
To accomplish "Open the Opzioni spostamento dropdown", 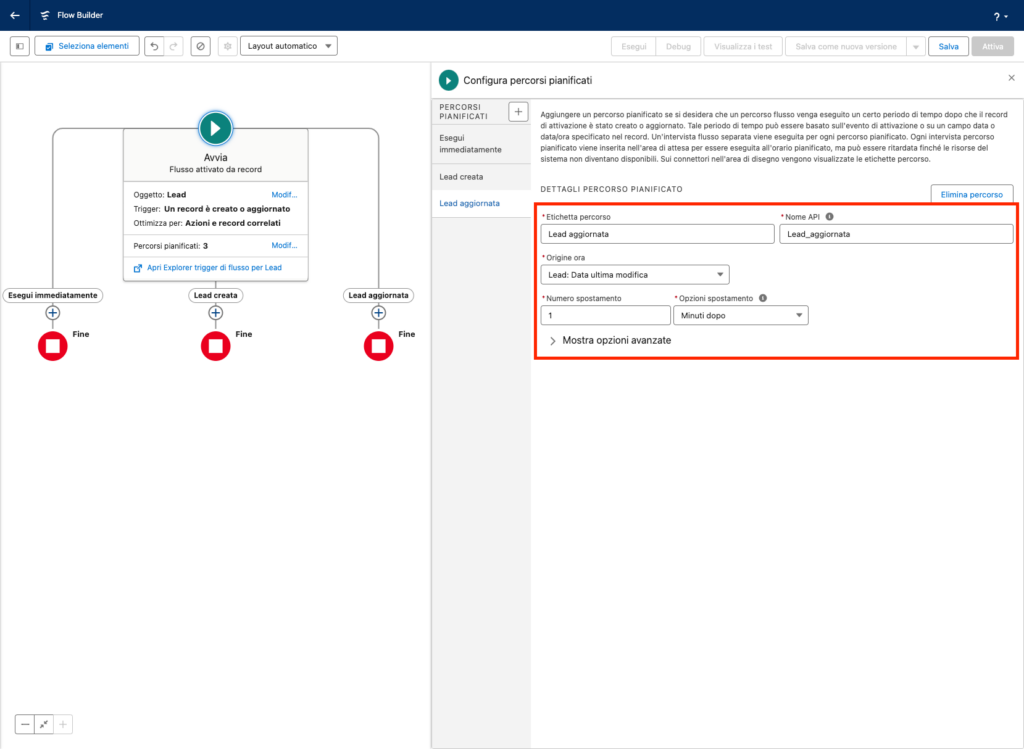I will (x=740, y=315).
